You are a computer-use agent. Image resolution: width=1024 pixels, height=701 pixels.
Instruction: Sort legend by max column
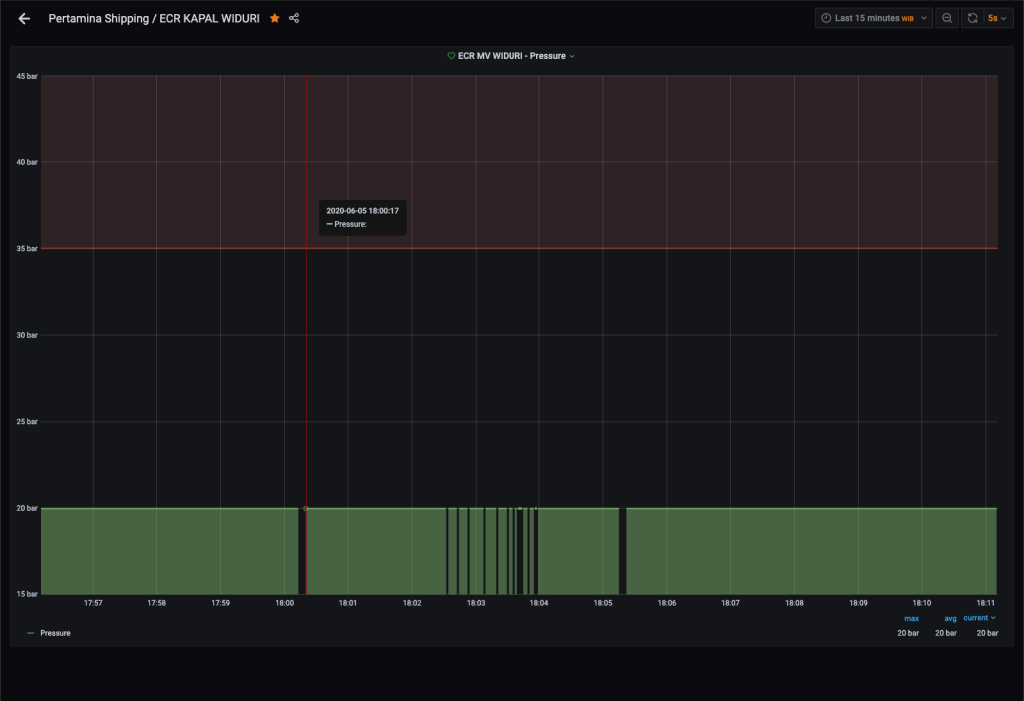[x=911, y=619]
